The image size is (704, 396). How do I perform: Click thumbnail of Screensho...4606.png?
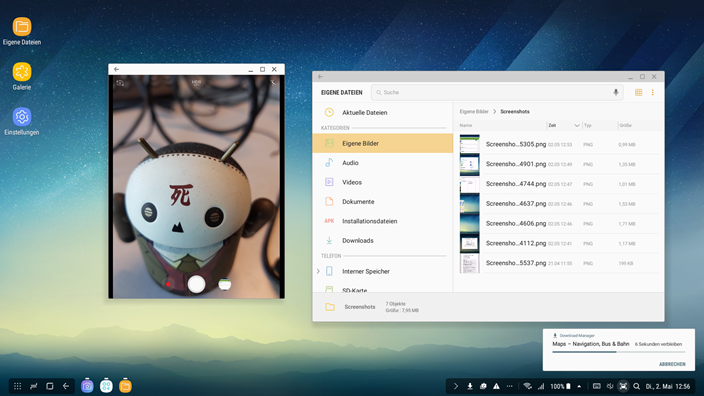(x=470, y=223)
